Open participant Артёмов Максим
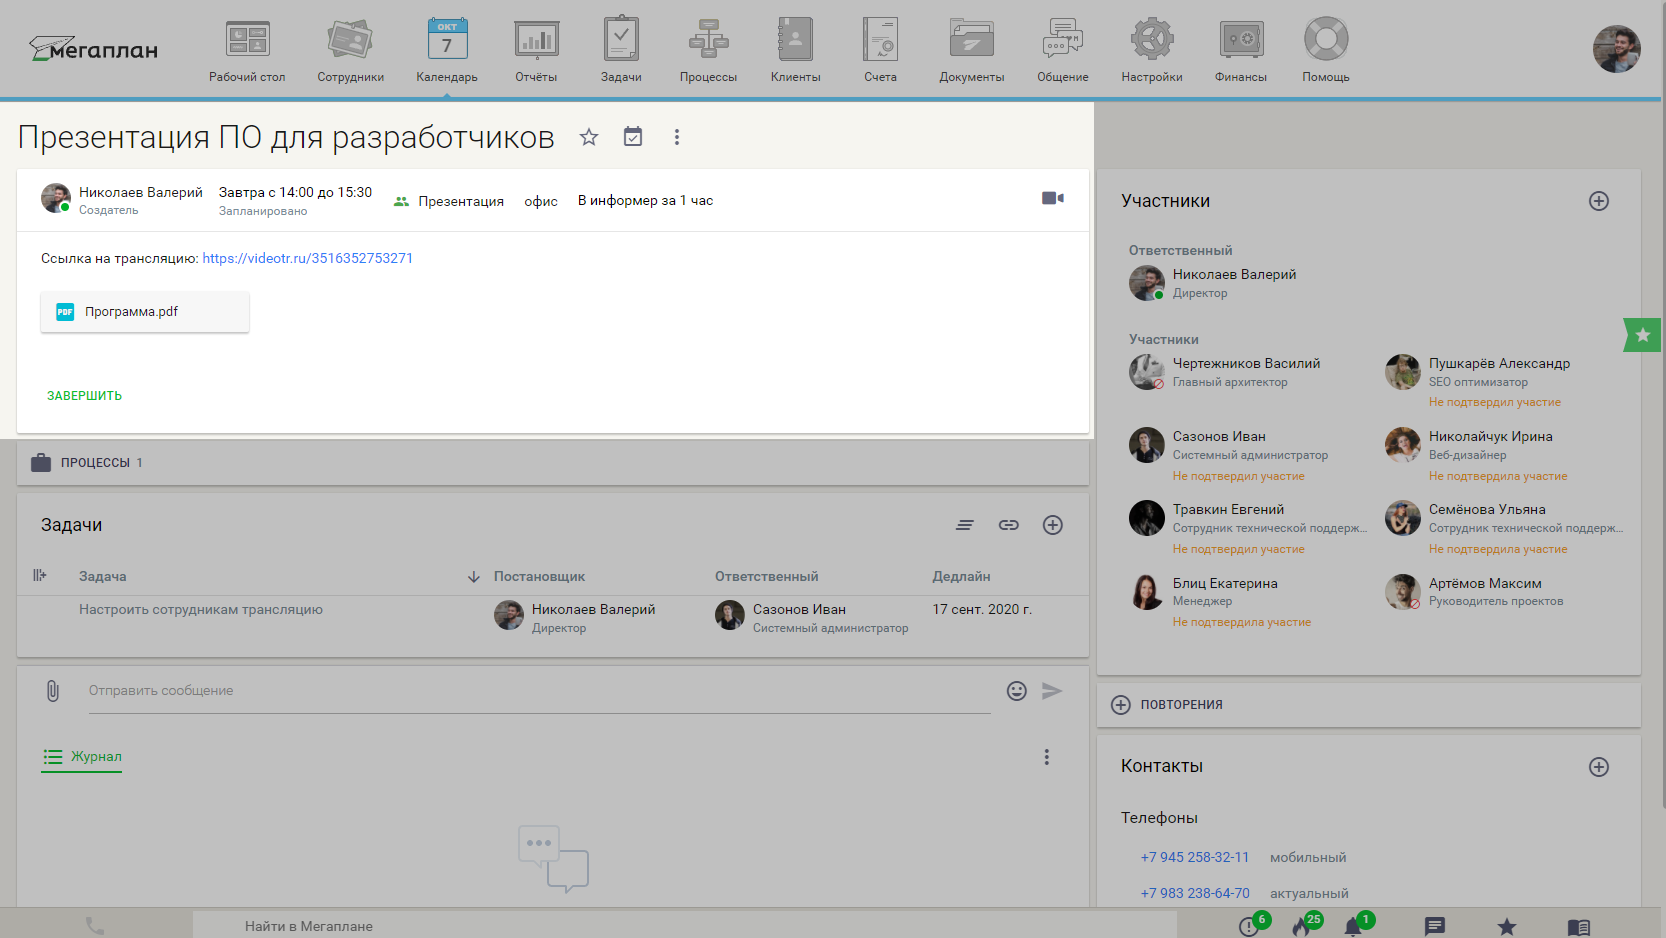The image size is (1666, 938). (1485, 584)
